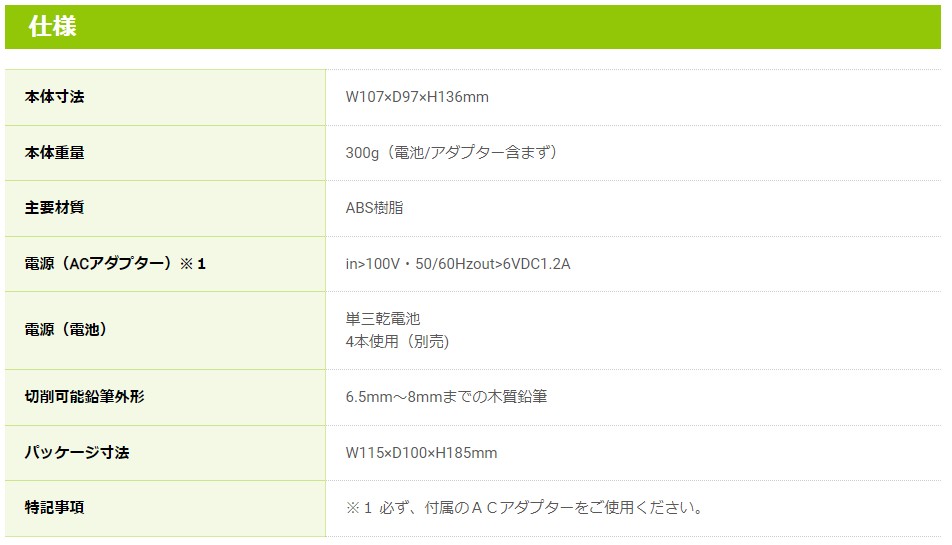This screenshot has height=545, width=952.
Task: Click the 主要材質 row label
Action: [54, 208]
